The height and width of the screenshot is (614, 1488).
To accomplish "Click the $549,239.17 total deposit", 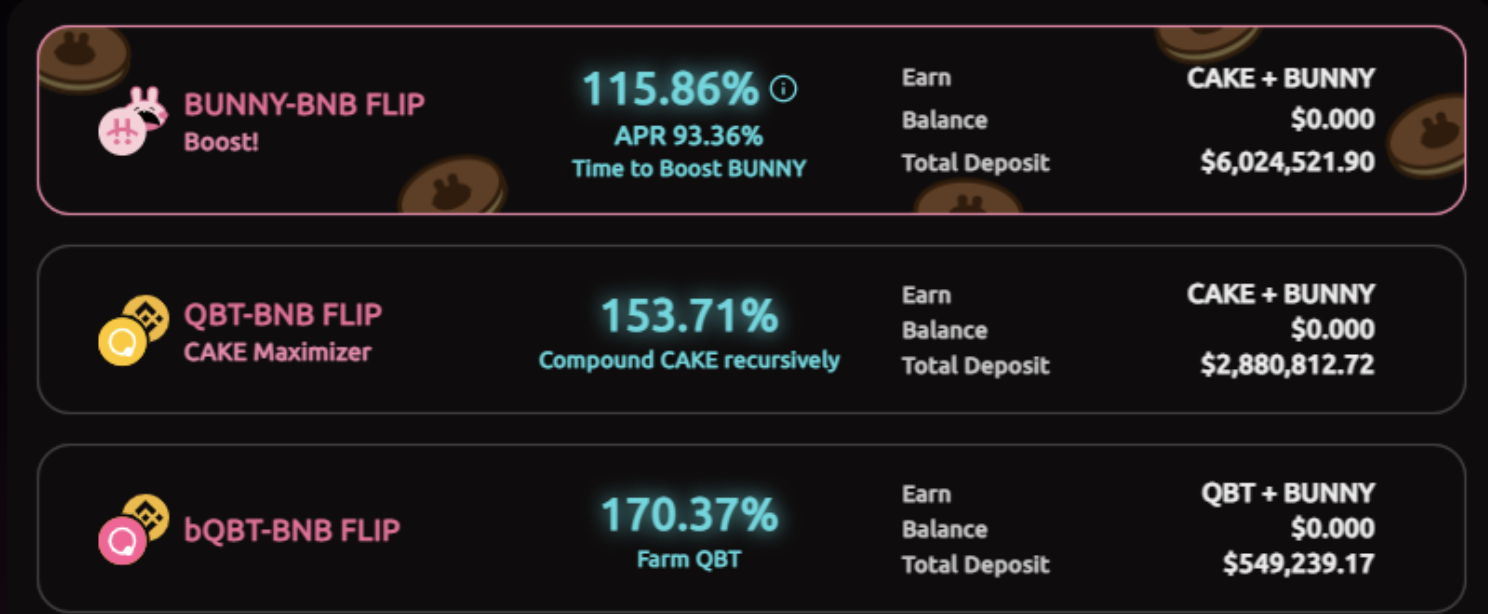I will 1298,564.
